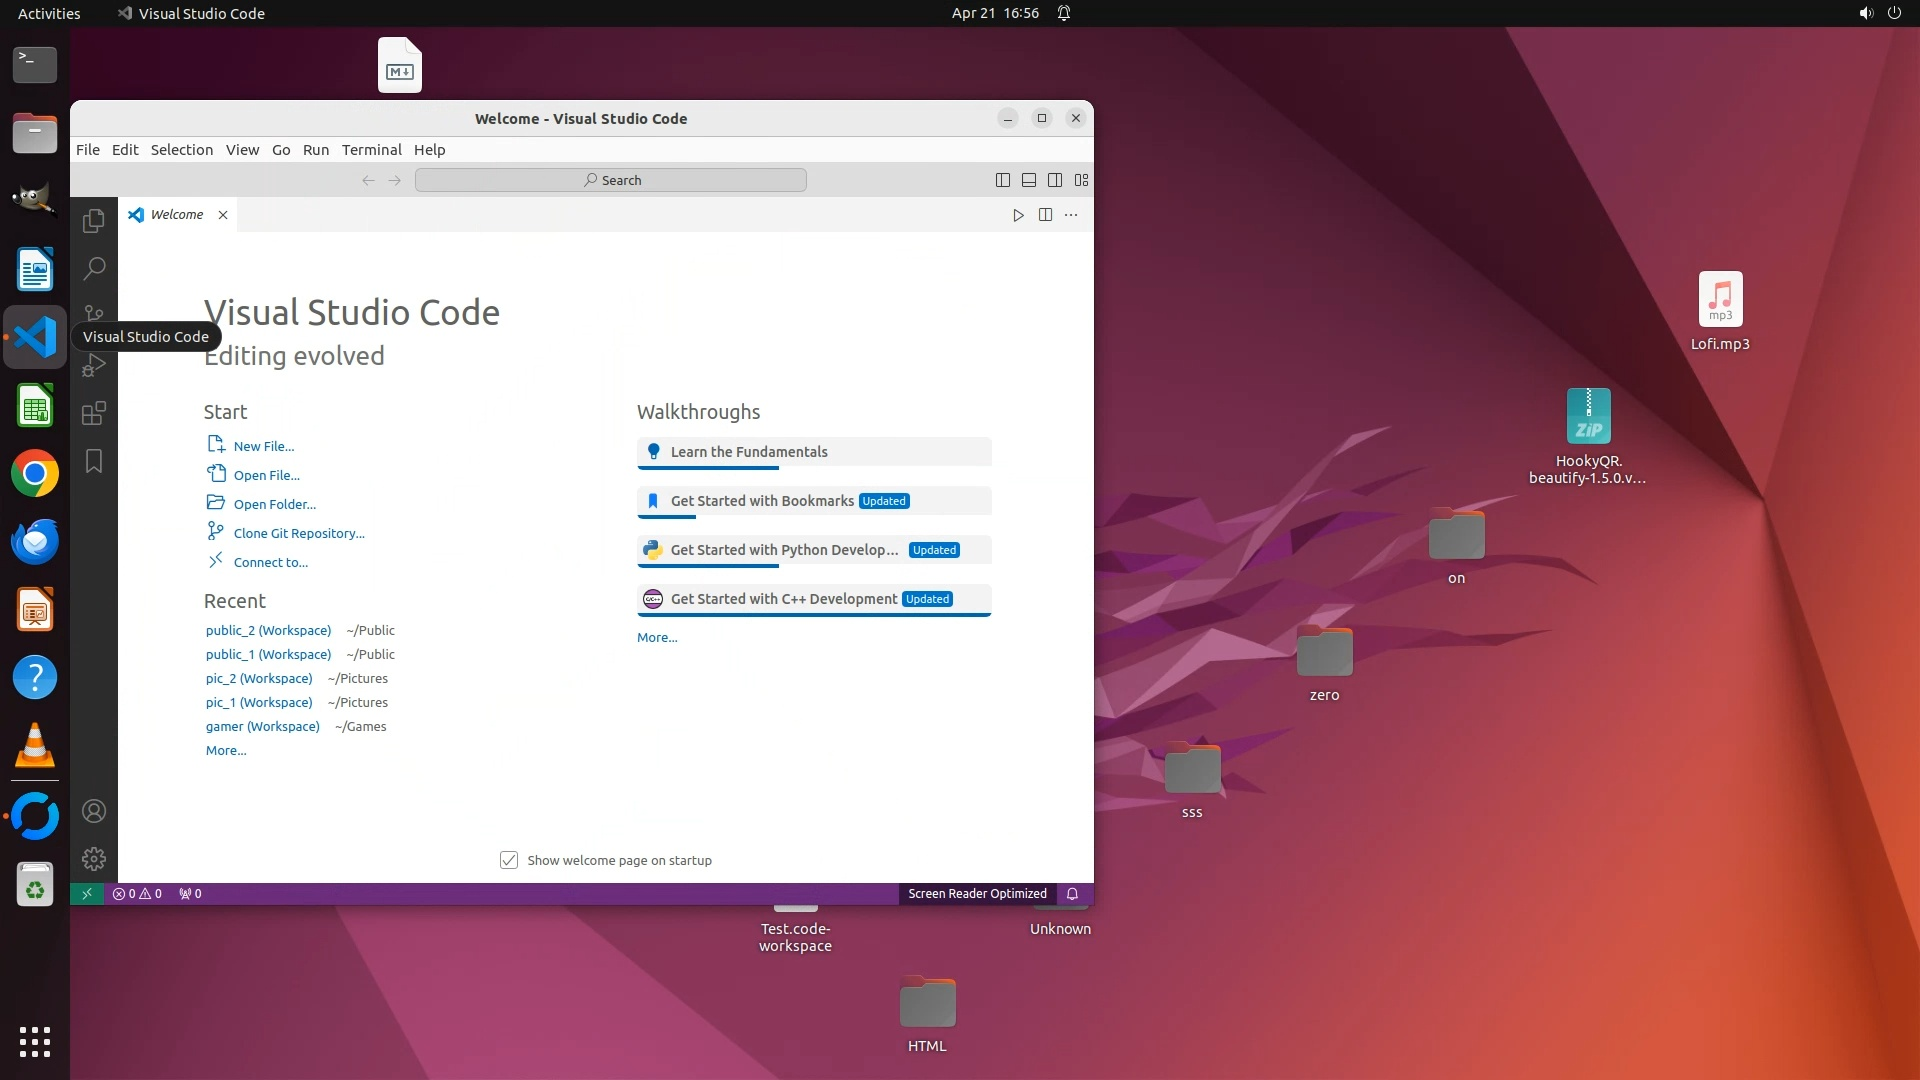Expand More recent workspaces
The height and width of the screenshot is (1080, 1920).
click(226, 750)
